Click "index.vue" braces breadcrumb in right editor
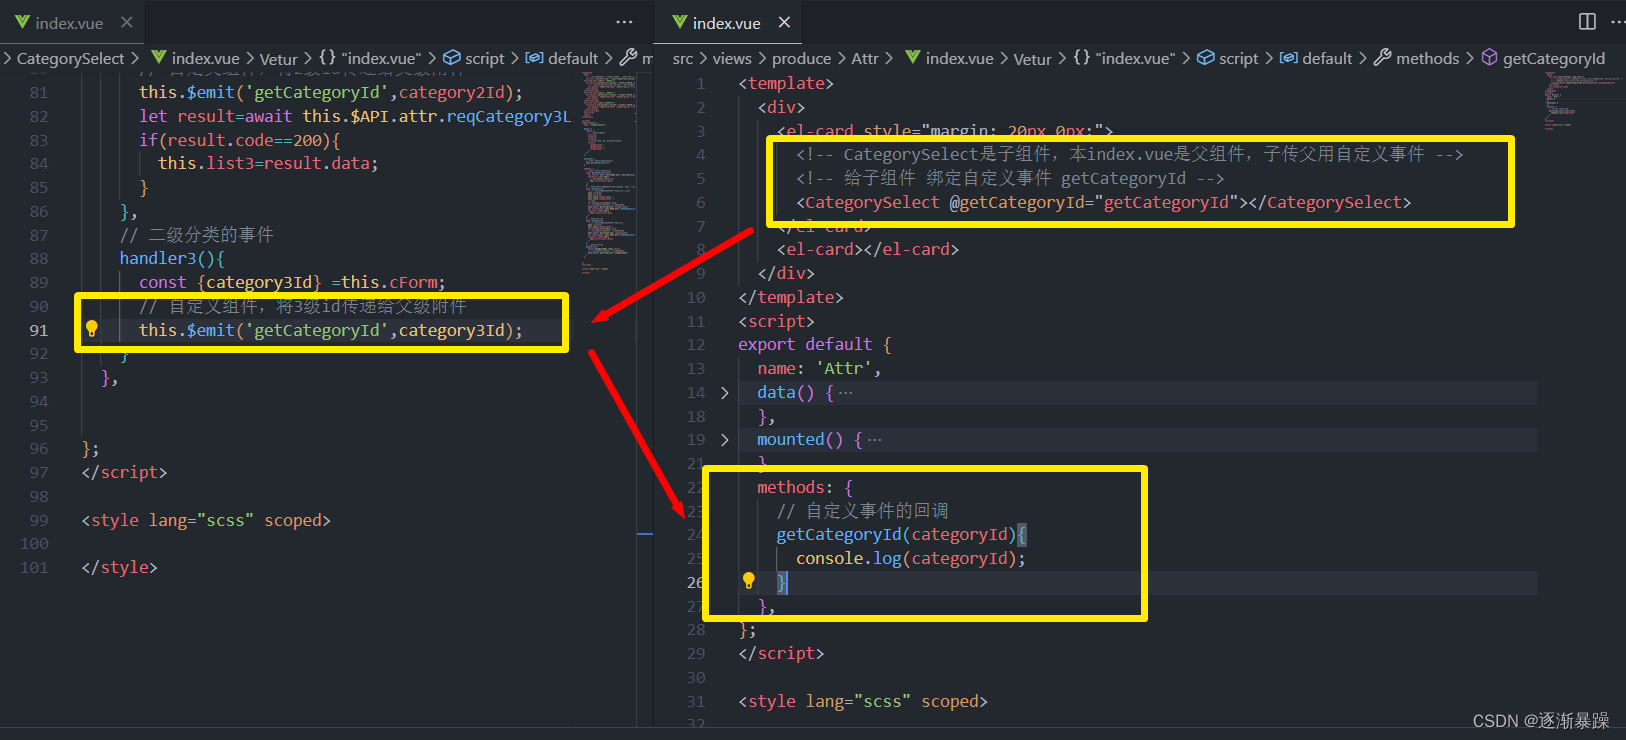 [1125, 58]
